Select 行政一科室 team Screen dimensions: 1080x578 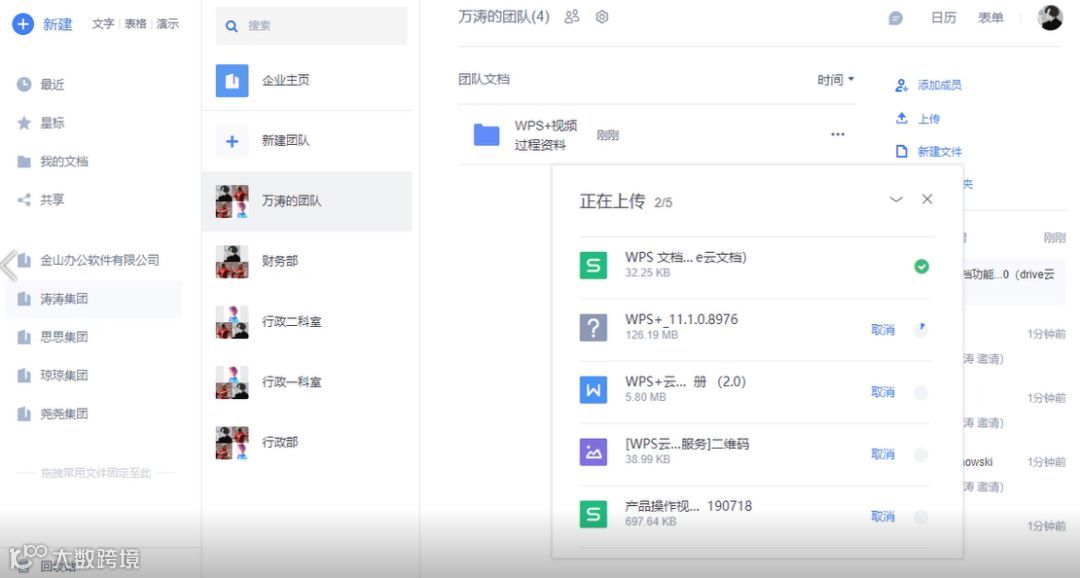(x=307, y=382)
